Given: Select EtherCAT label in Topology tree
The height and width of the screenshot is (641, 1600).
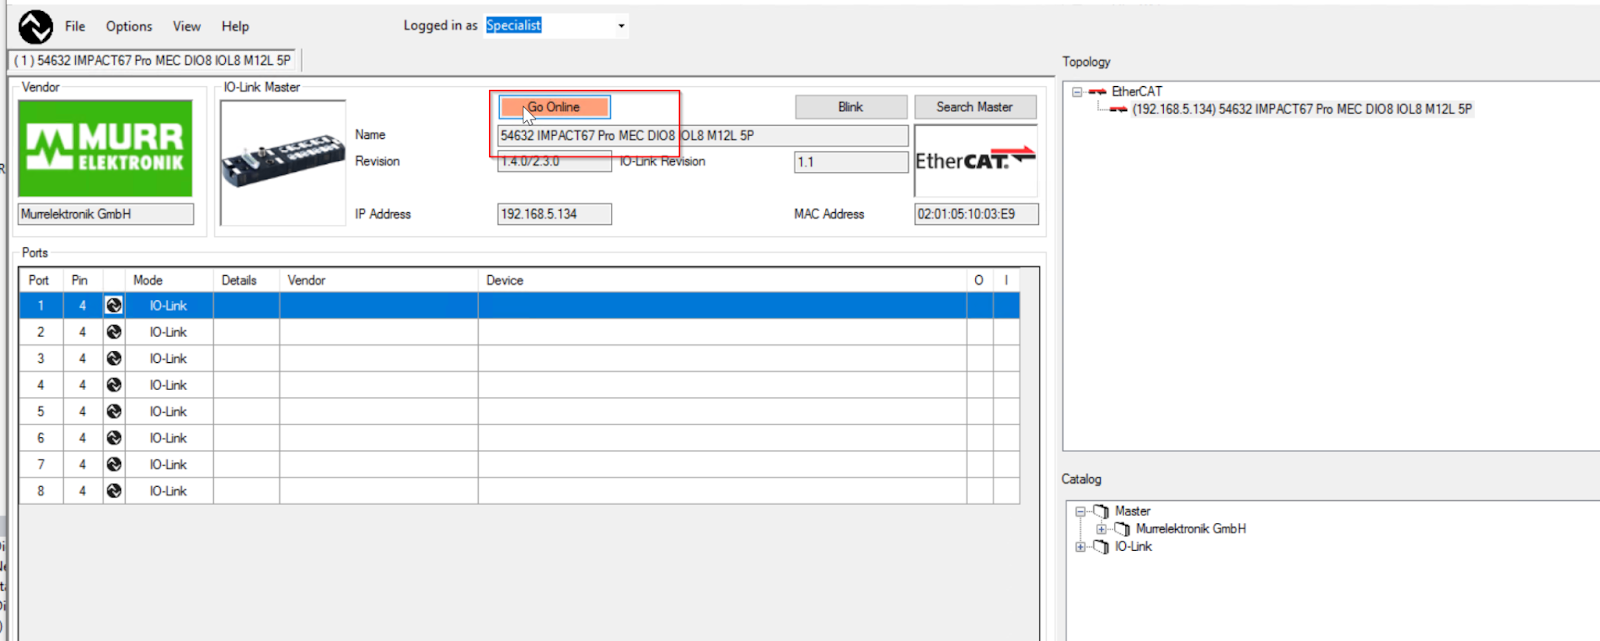Looking at the screenshot, I should click(x=1137, y=91).
